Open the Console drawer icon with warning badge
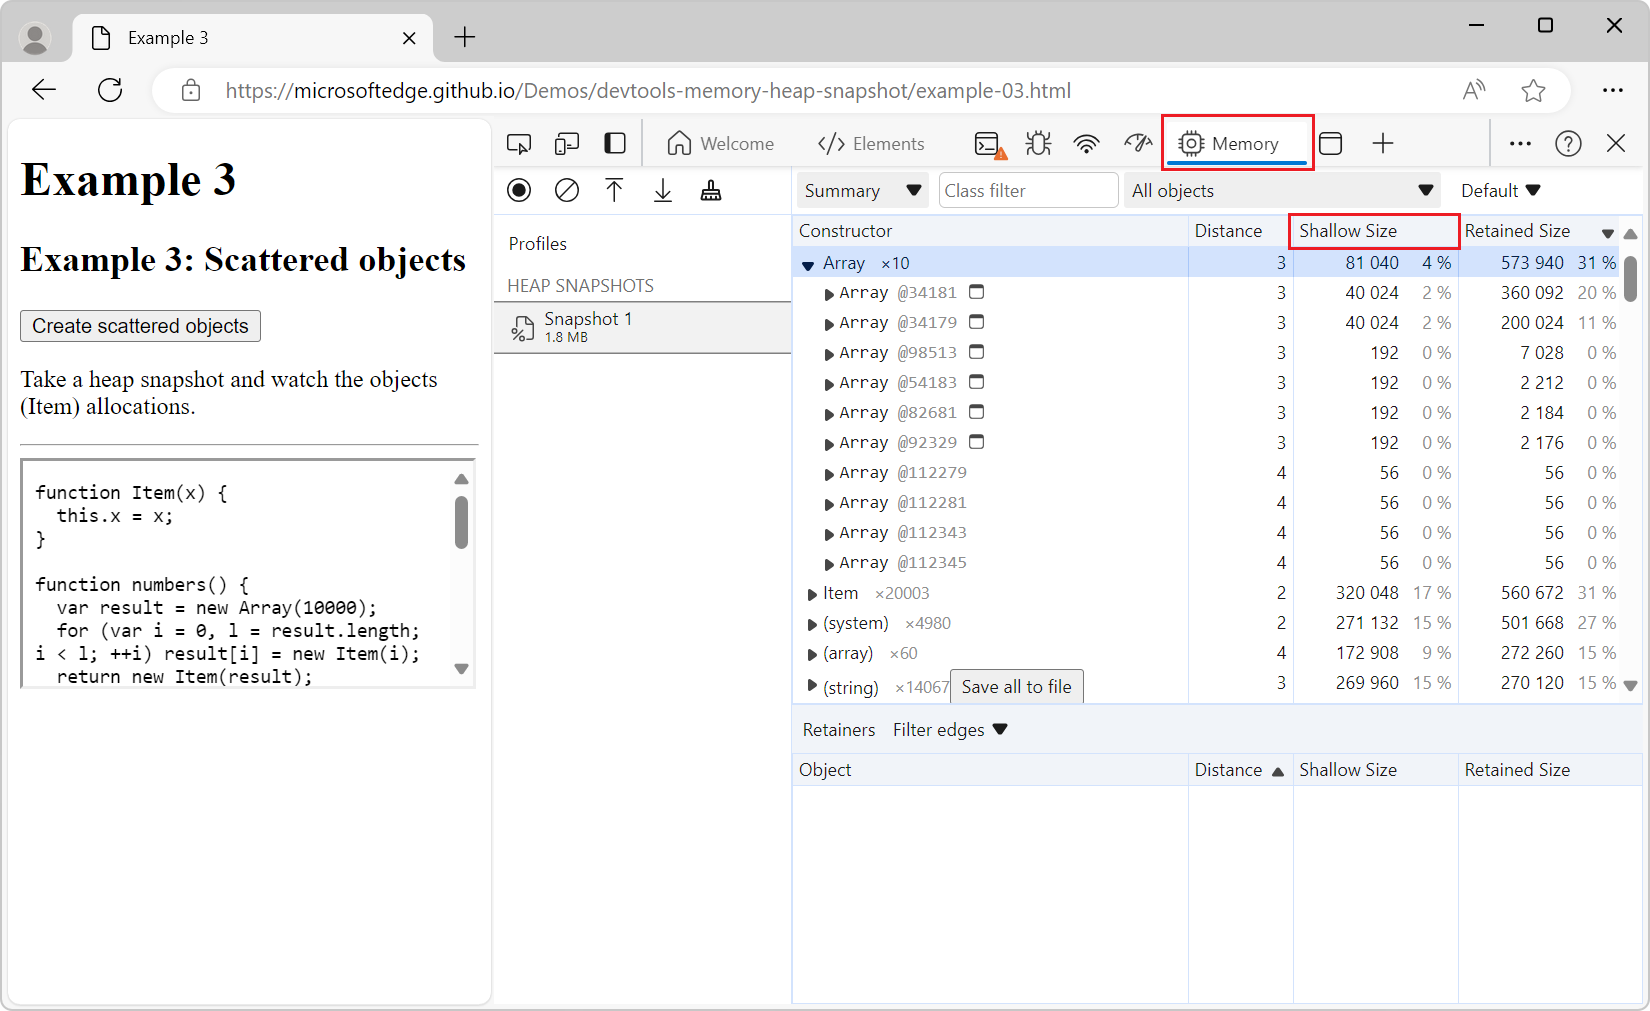 pos(987,143)
